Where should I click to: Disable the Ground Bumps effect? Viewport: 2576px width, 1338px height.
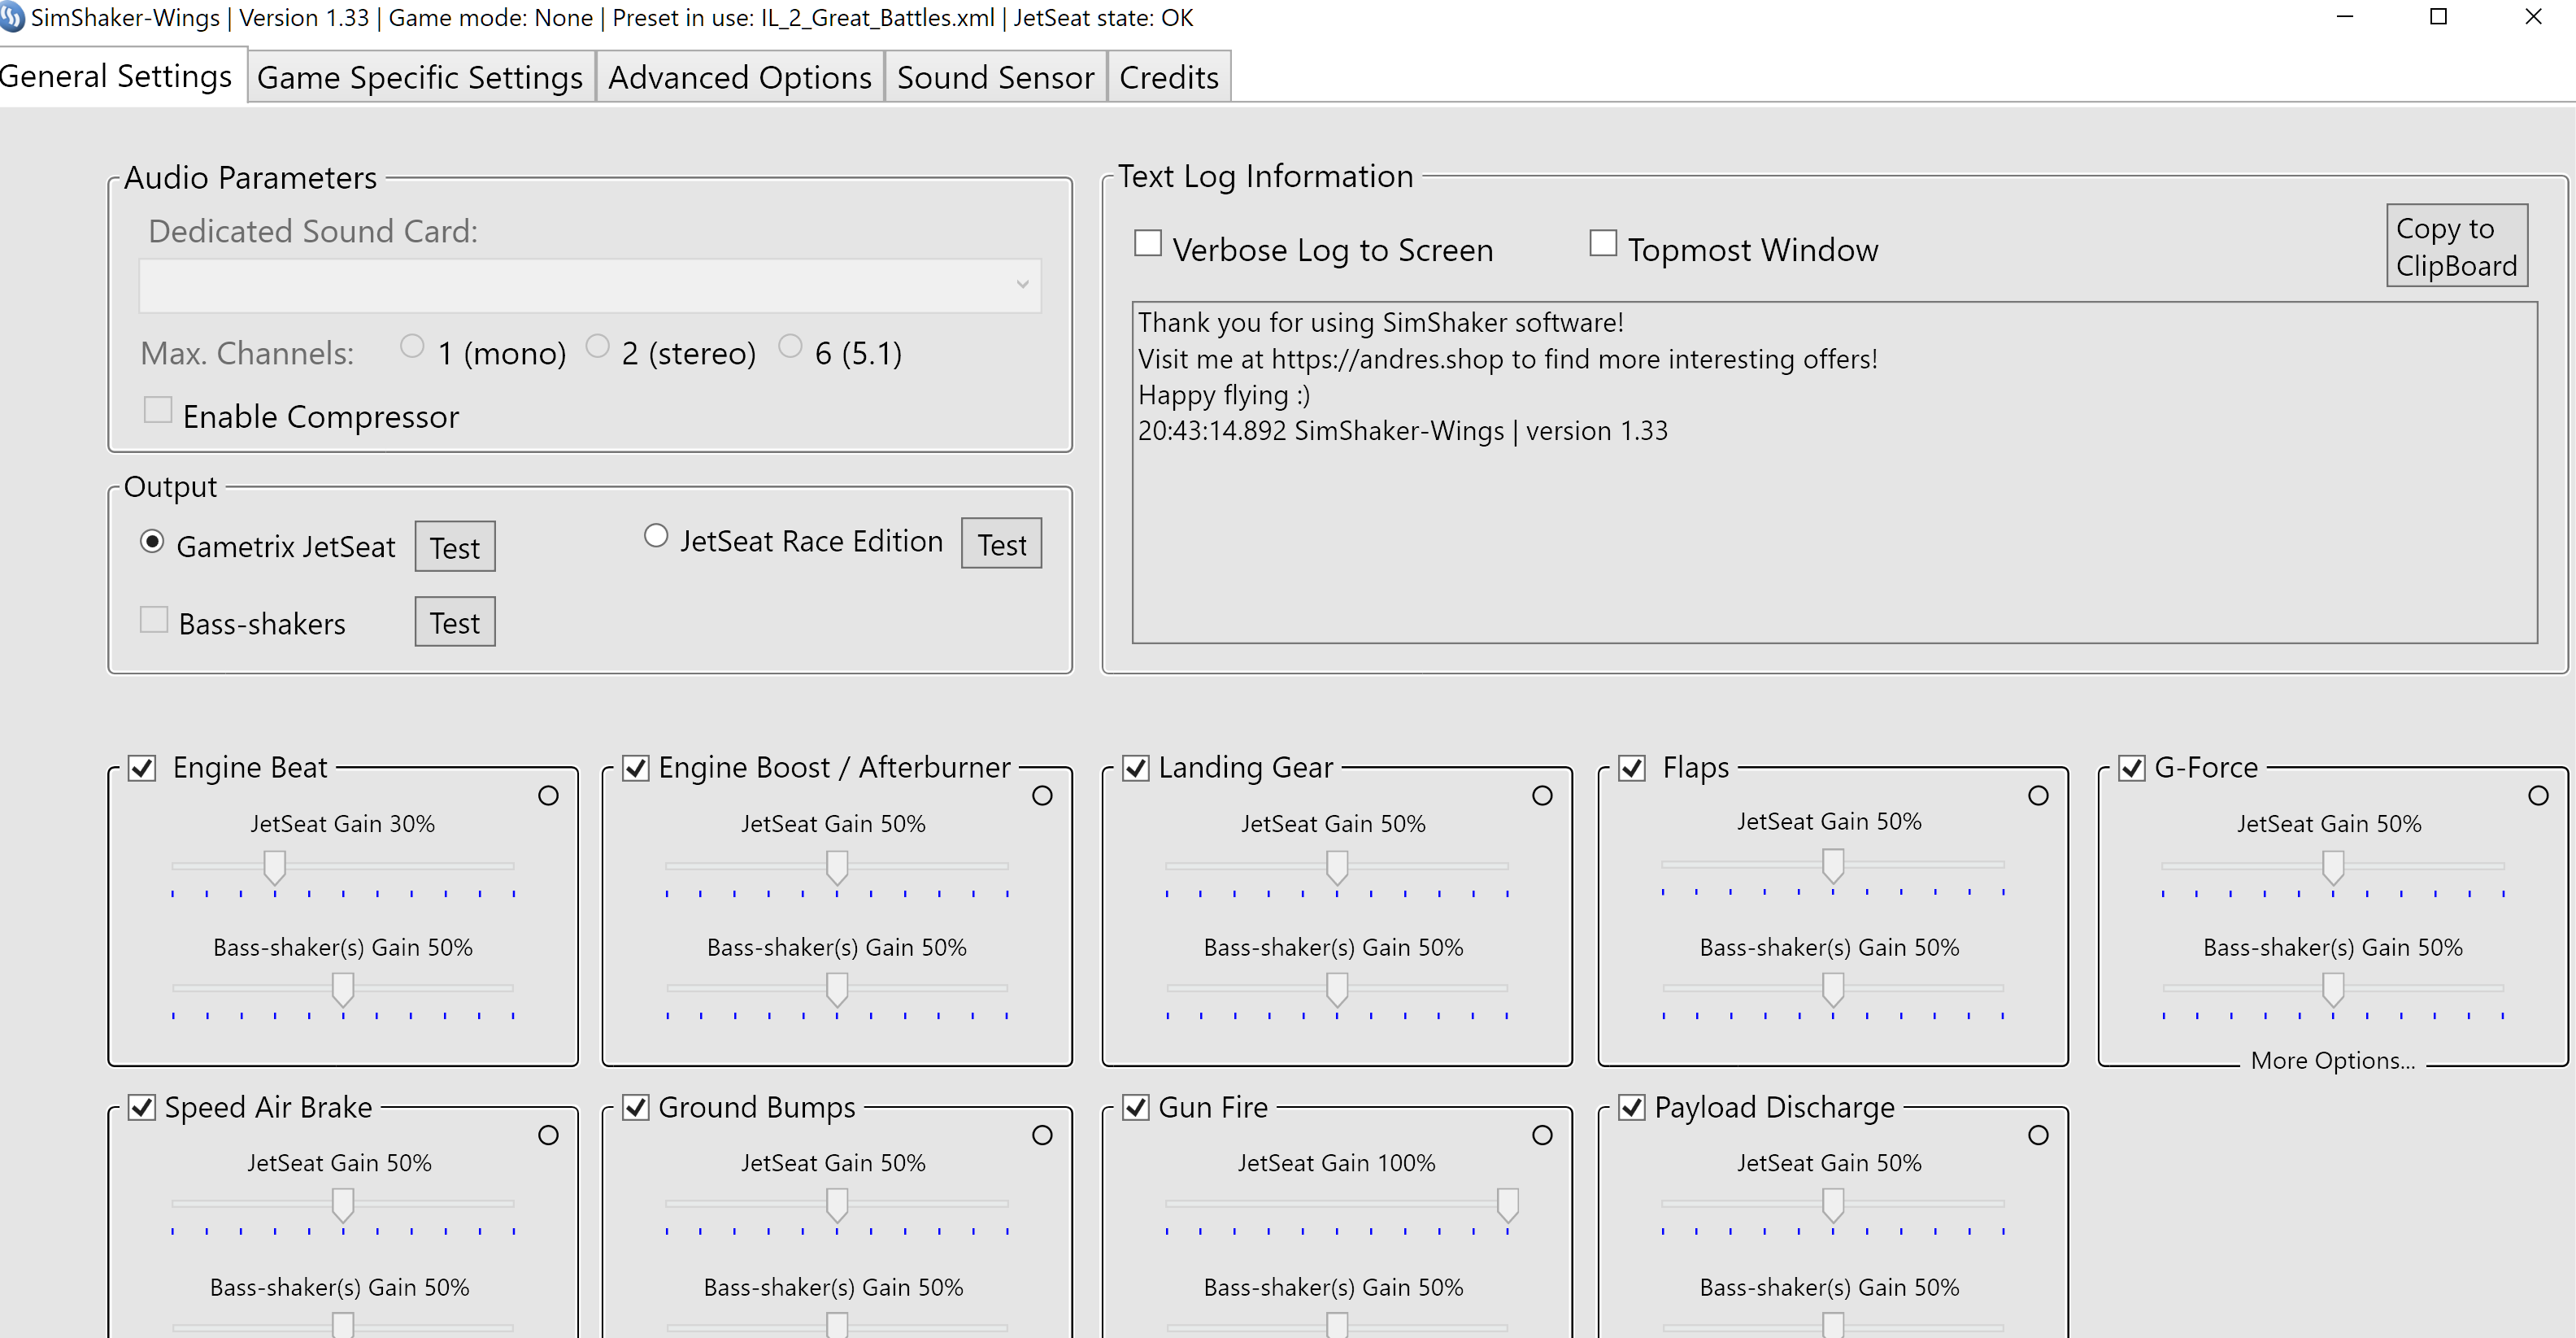click(636, 1107)
